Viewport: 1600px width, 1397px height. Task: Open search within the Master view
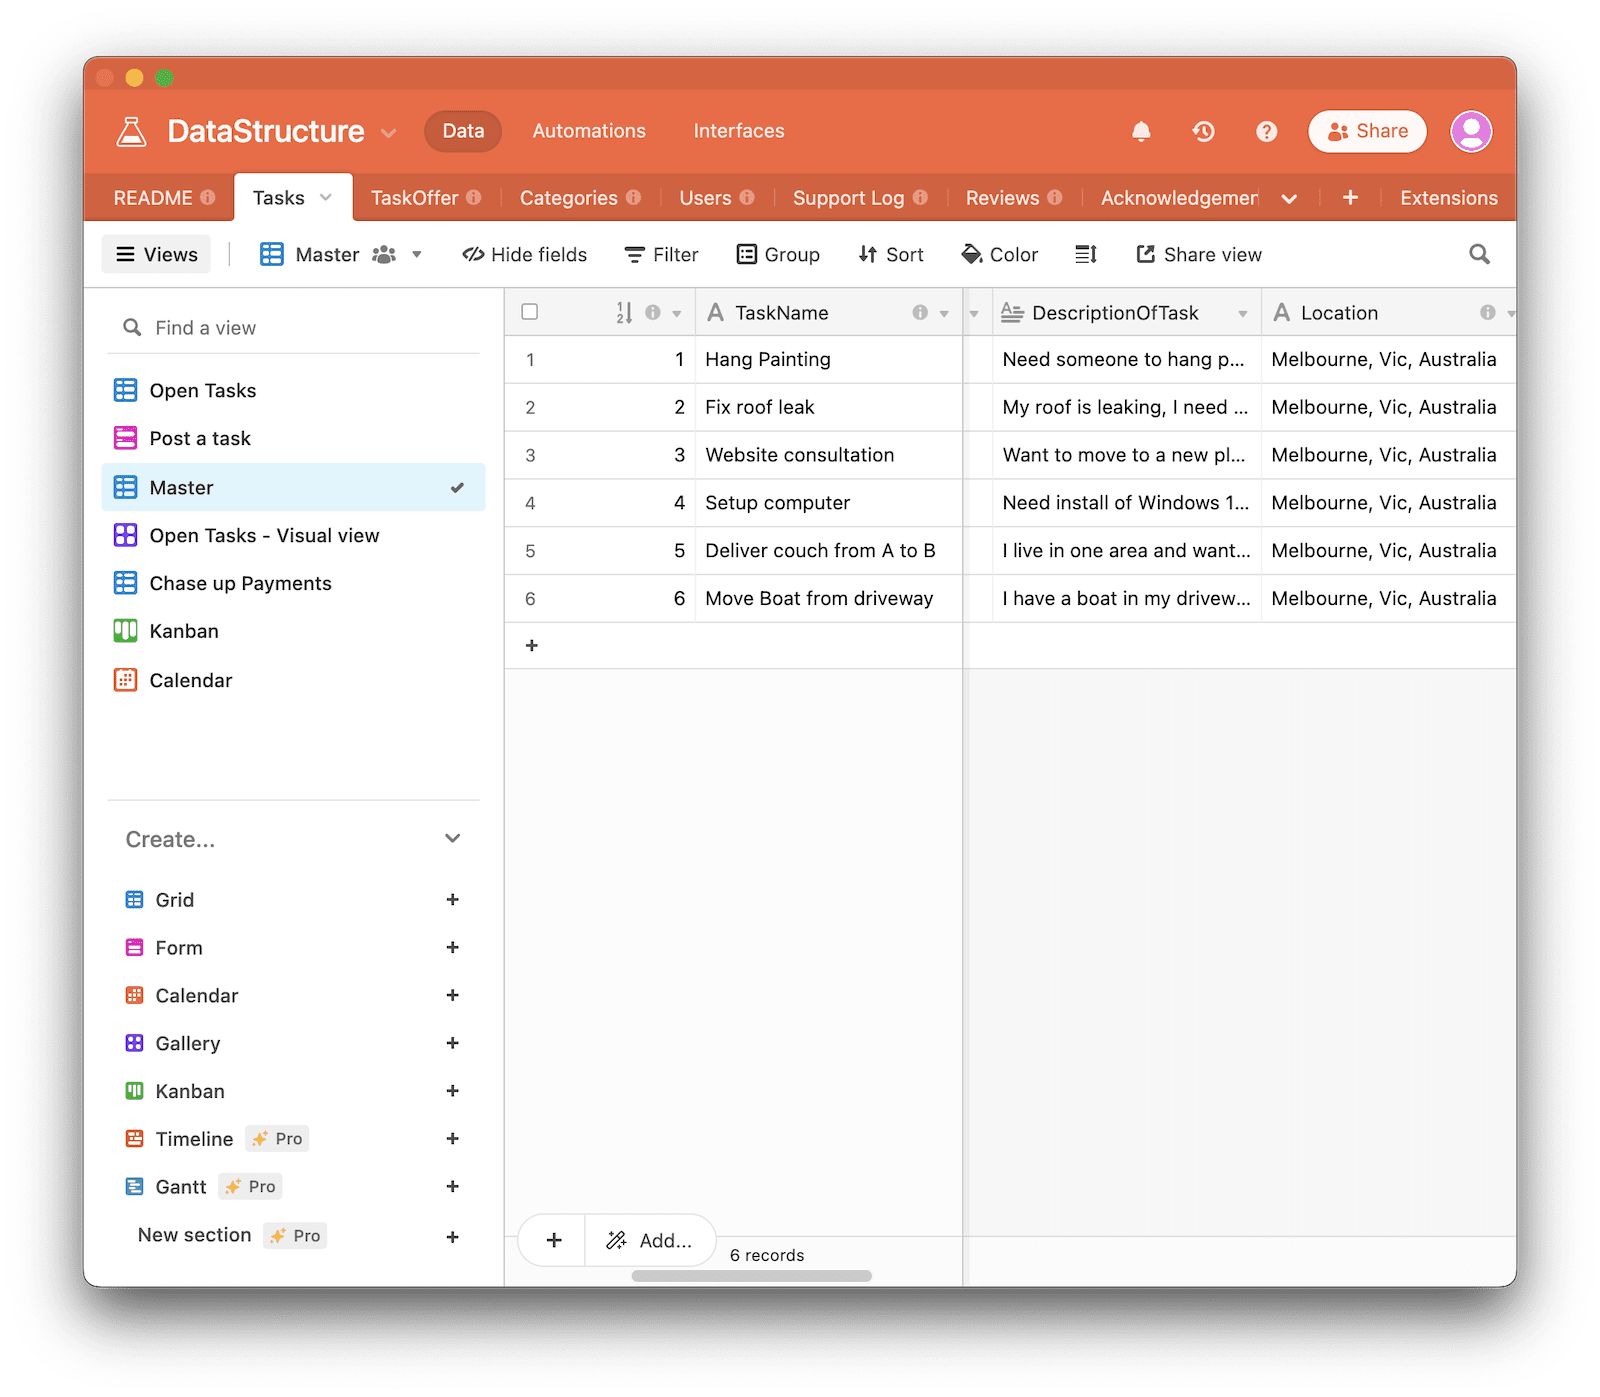[x=1479, y=254]
